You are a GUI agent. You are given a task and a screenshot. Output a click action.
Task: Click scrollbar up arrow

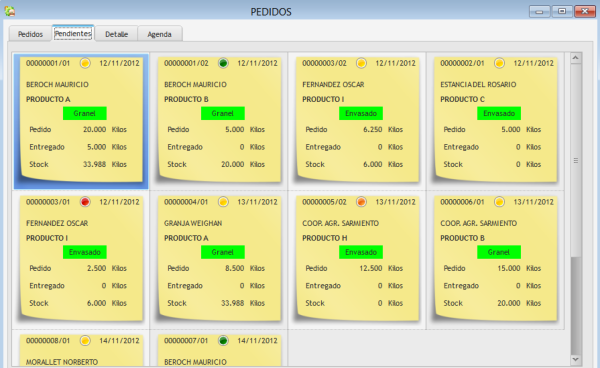click(x=576, y=58)
